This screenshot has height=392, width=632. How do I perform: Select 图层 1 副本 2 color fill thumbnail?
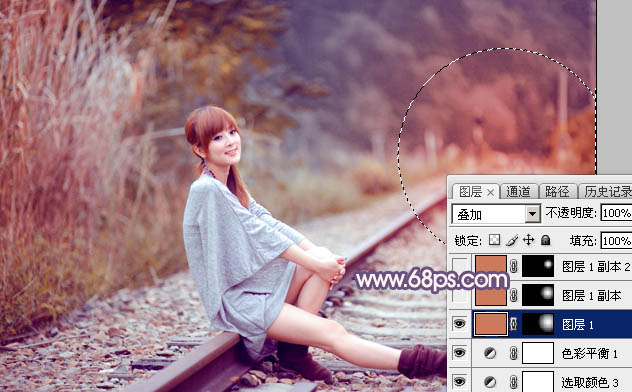pyautogui.click(x=491, y=266)
